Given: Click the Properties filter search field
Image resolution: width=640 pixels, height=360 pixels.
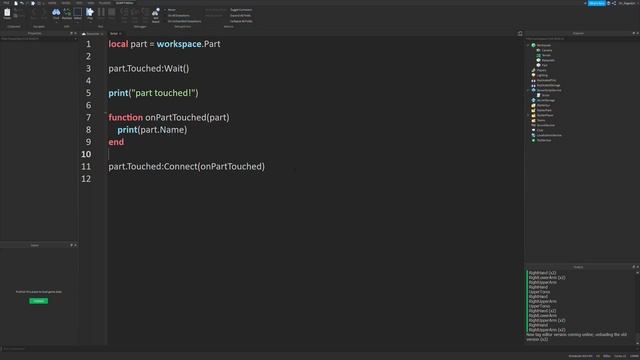Looking at the screenshot, I should click(x=38, y=39).
